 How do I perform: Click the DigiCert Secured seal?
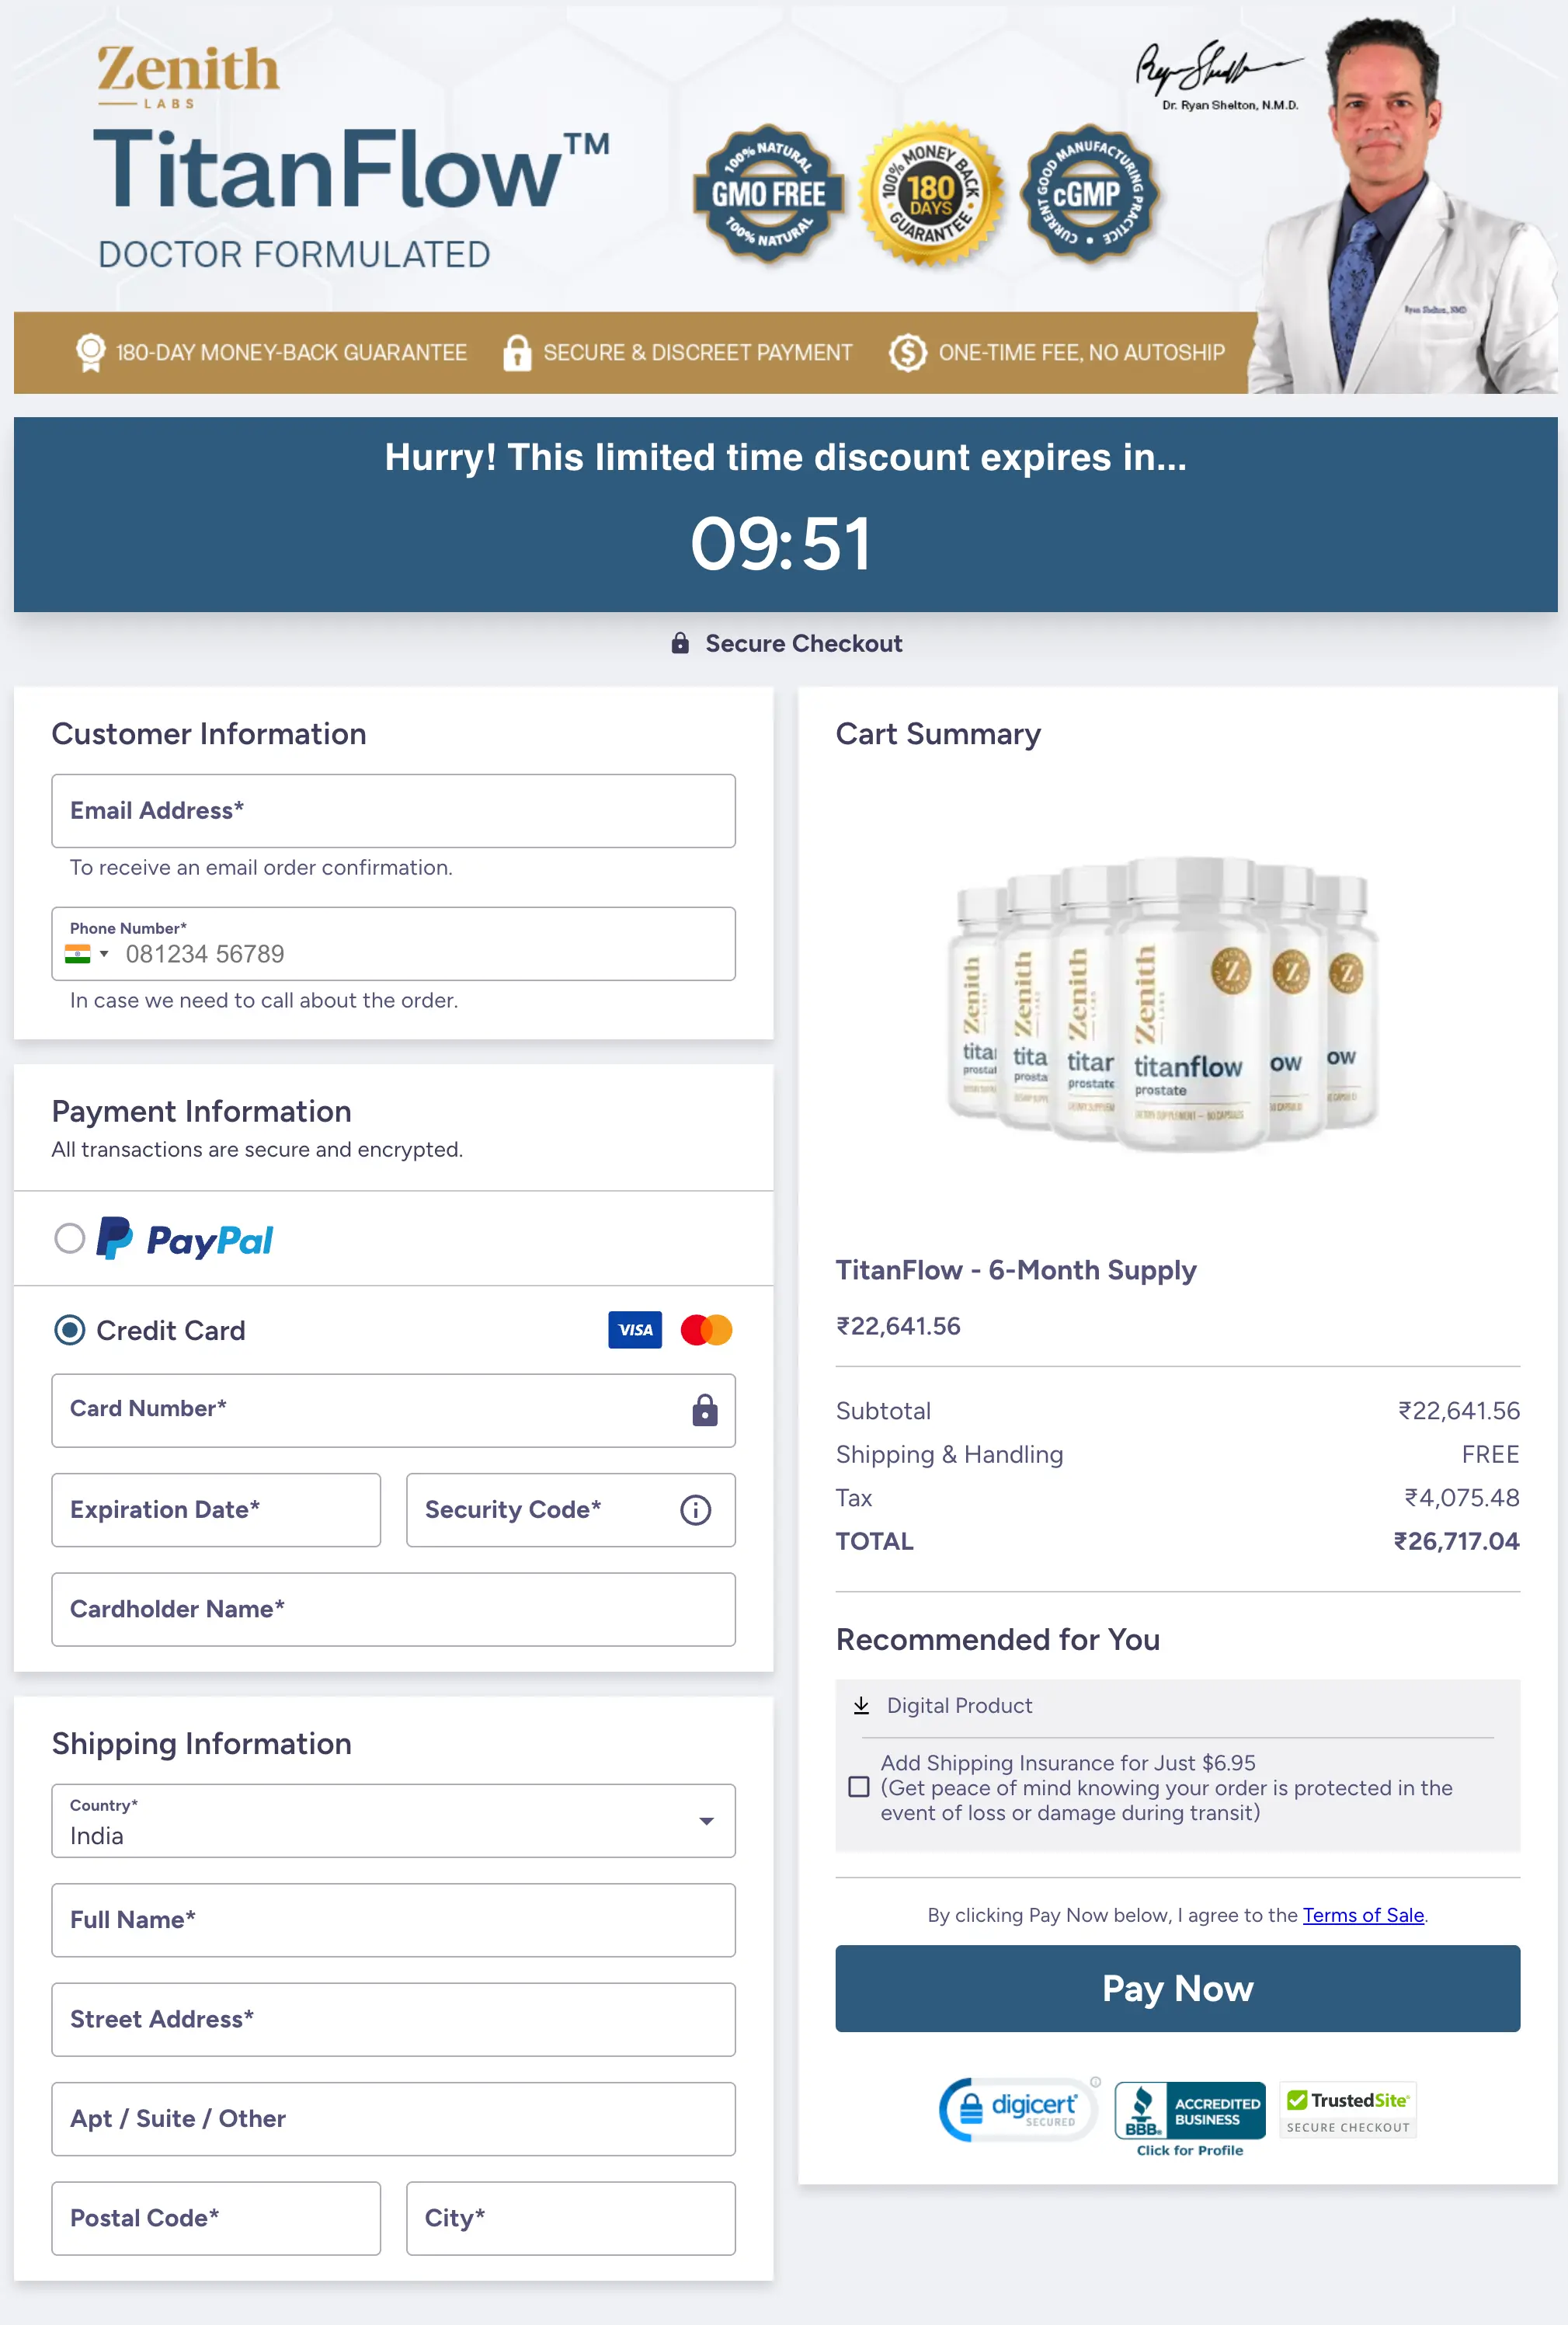(x=1017, y=2110)
